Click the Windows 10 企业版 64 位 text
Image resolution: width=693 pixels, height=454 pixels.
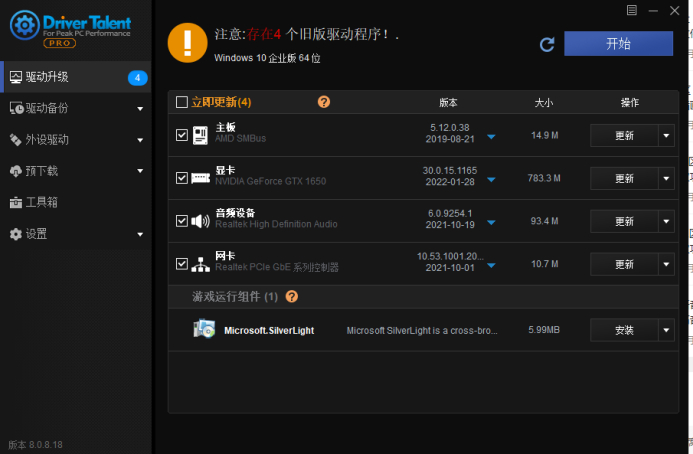pyautogui.click(x=267, y=58)
